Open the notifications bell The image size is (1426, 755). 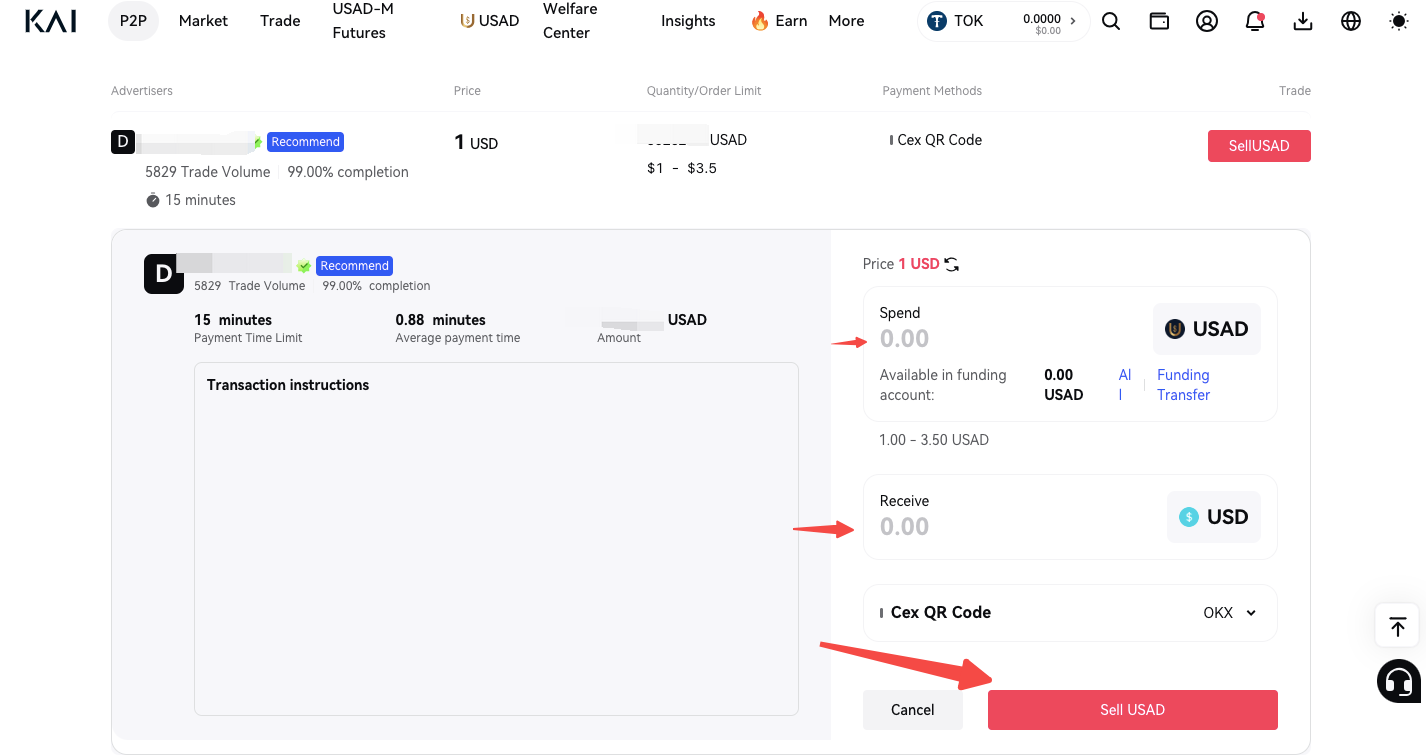coord(1255,21)
